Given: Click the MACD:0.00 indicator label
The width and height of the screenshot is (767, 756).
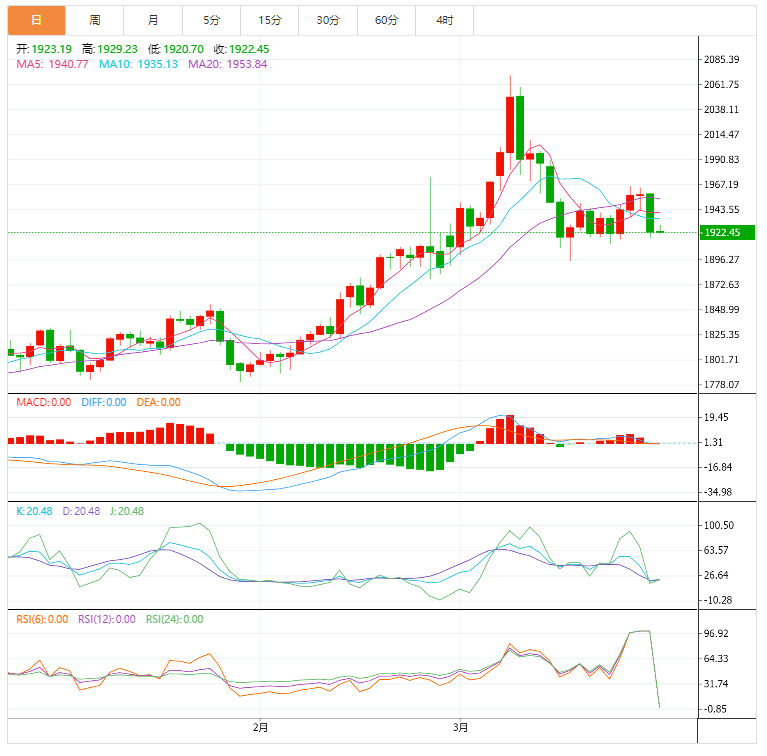Looking at the screenshot, I should coord(44,402).
